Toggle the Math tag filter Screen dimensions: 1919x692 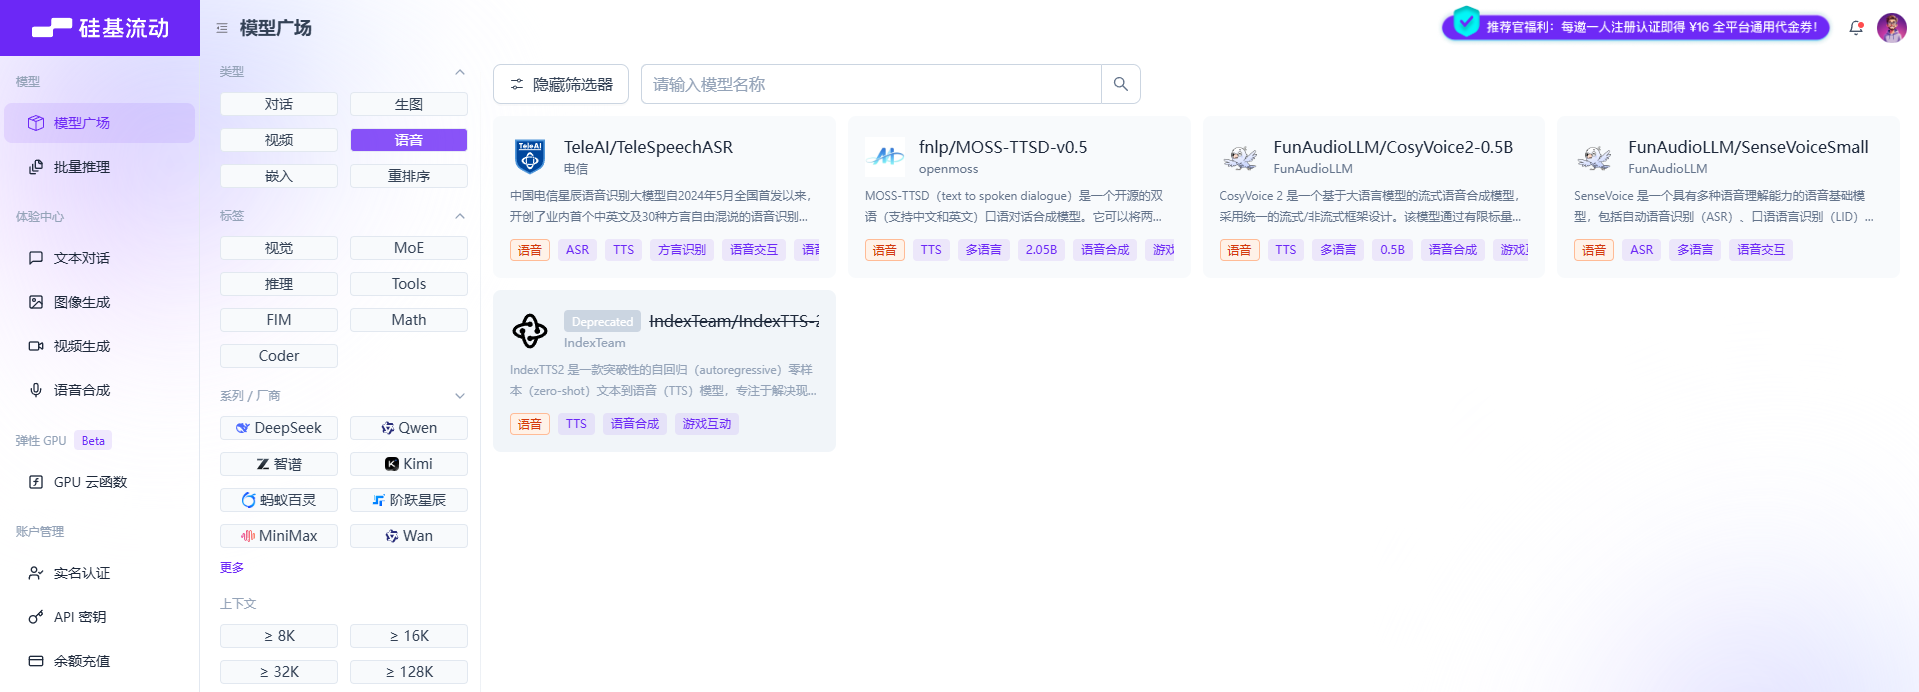pos(409,320)
